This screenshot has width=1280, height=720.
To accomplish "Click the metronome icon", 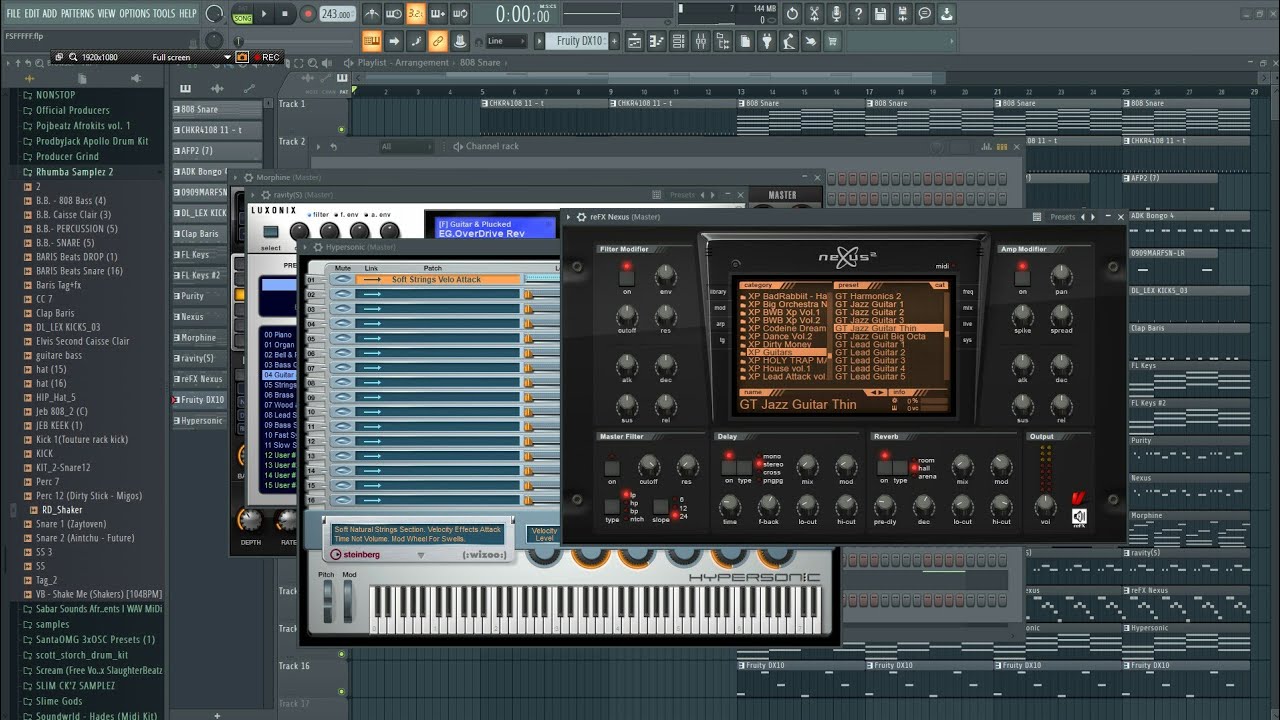I will 371,14.
